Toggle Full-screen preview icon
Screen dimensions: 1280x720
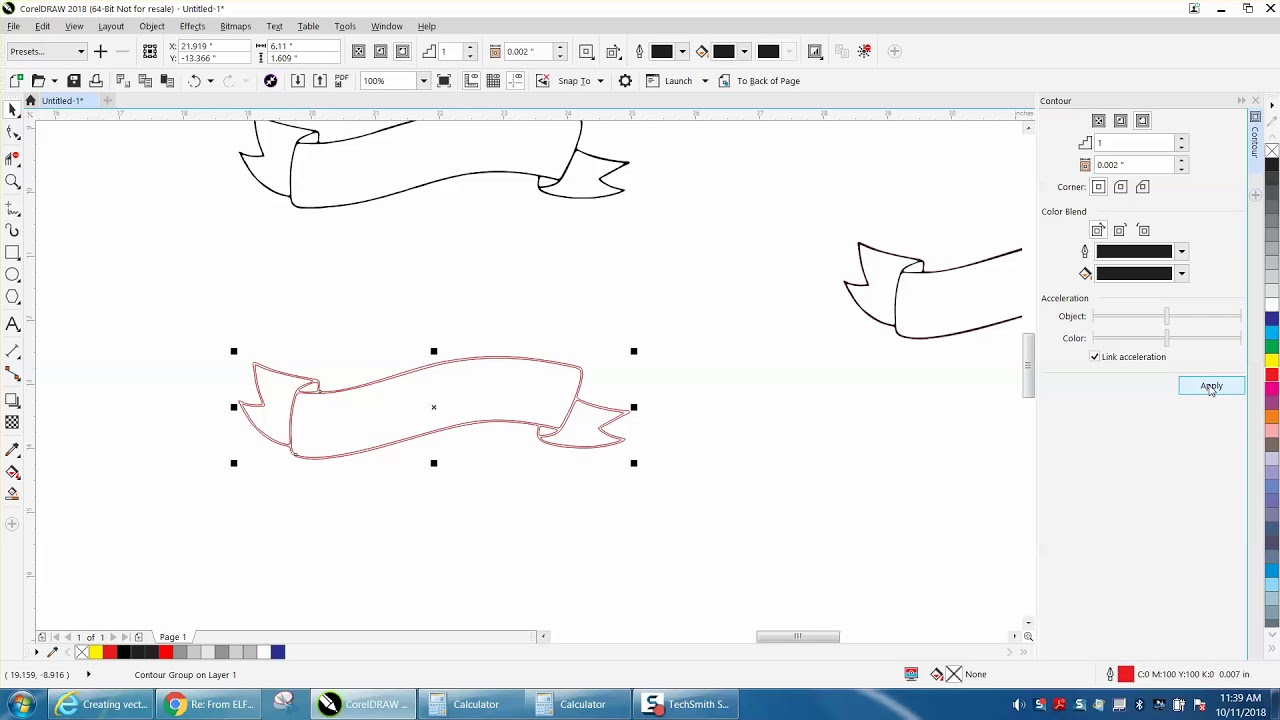pos(444,81)
